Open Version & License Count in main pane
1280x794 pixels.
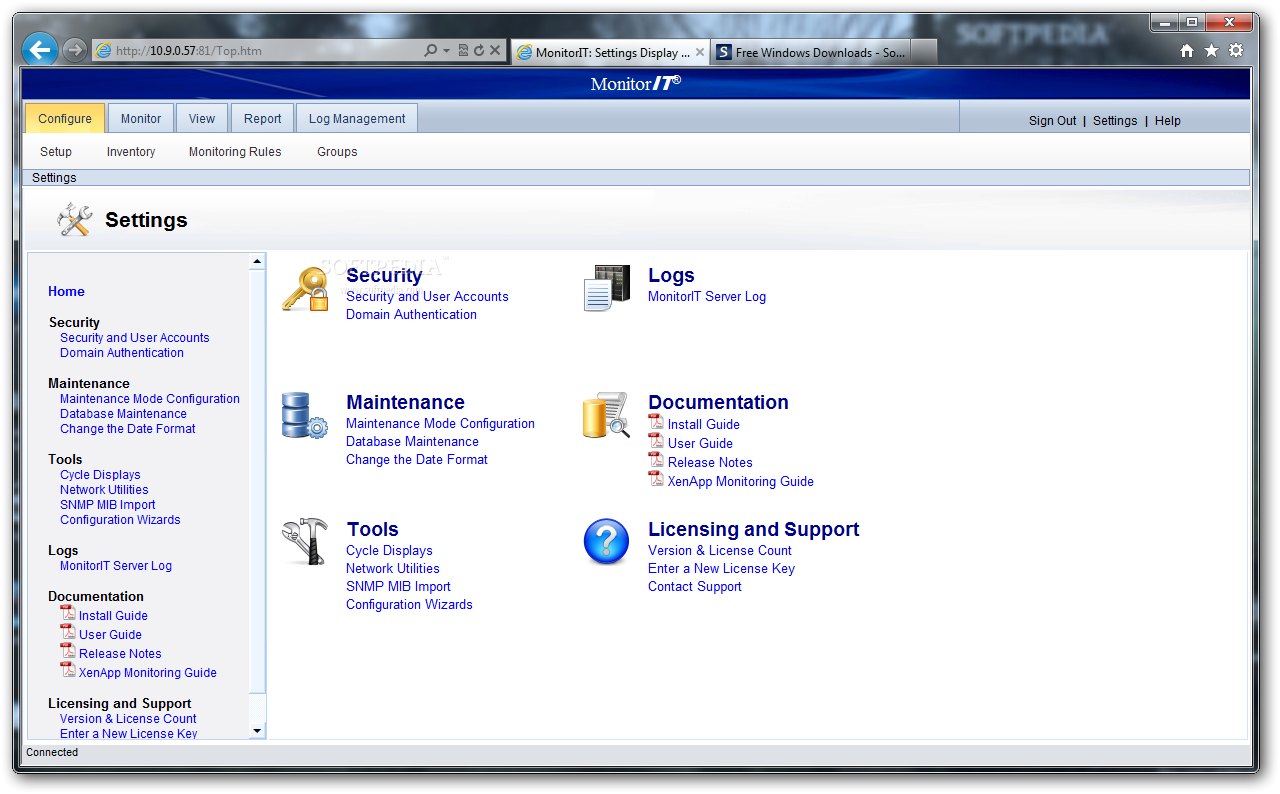click(720, 550)
